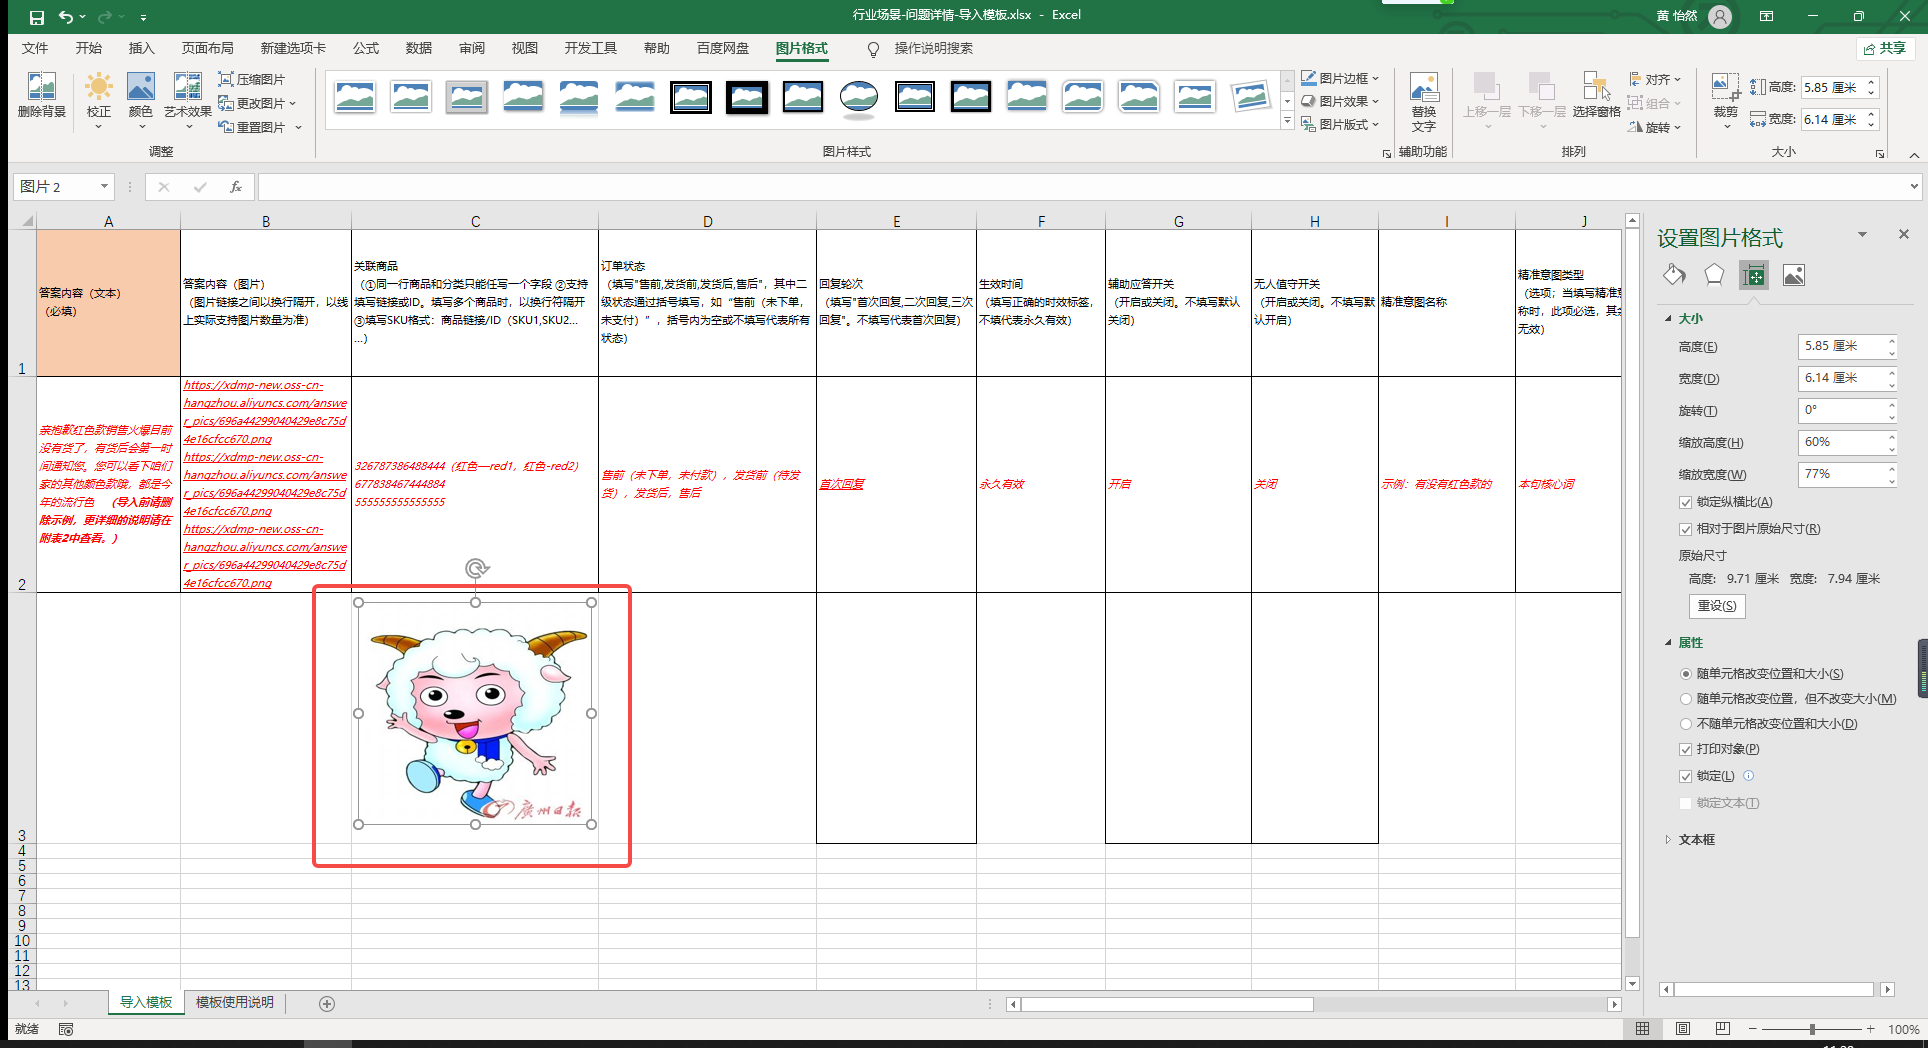Click the insert function fx icon

click(236, 187)
